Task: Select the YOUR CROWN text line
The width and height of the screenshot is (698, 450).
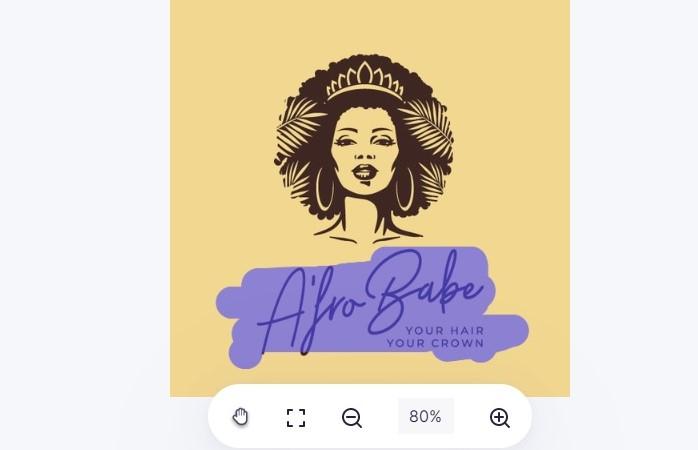Action: point(435,343)
